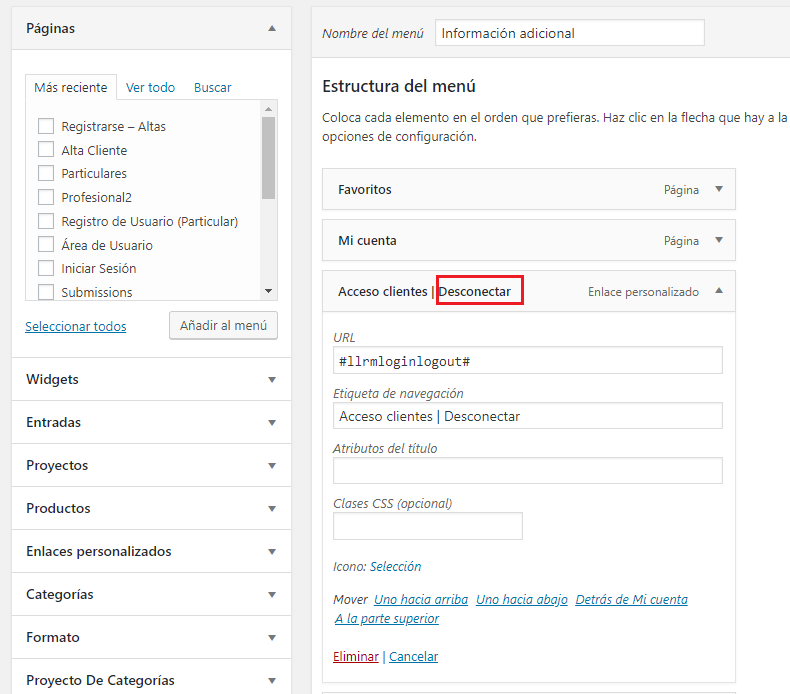The height and width of the screenshot is (694, 790).
Task: Expand the Enlaces personalizados section
Action: point(151,551)
